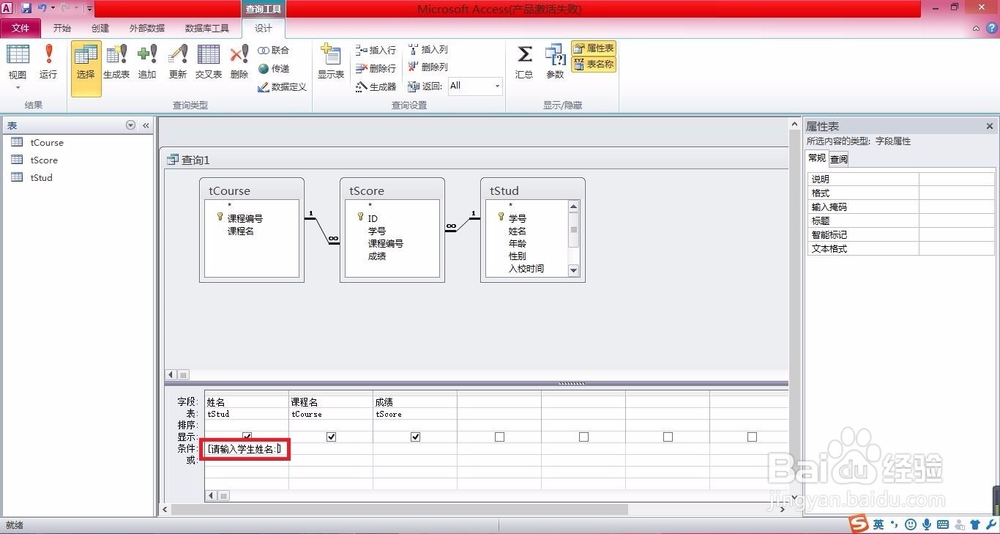Toggle the 汇总 totals row
Screen dimensions: 1000x534
[524, 62]
